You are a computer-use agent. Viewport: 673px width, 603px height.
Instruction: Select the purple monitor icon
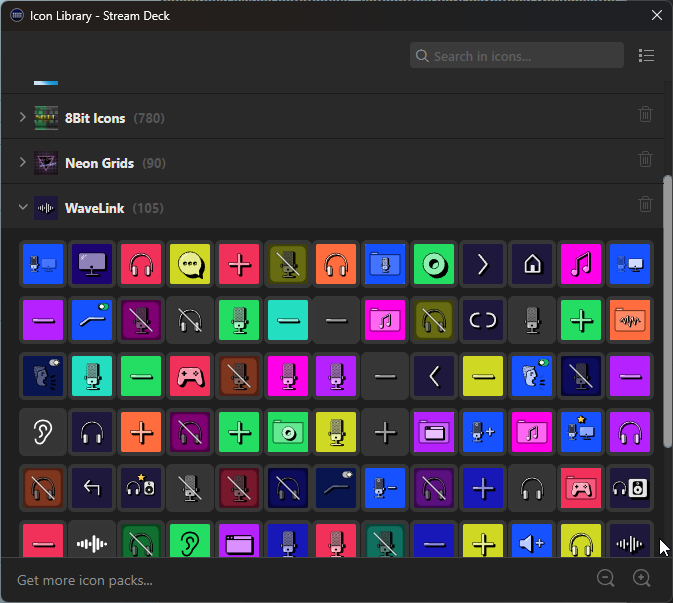pos(92,264)
